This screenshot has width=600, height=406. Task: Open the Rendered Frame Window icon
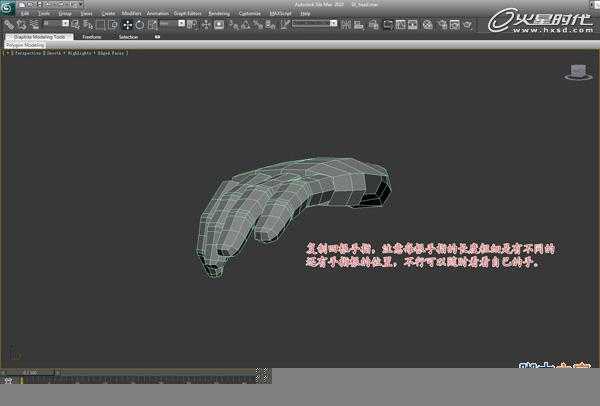[455, 25]
